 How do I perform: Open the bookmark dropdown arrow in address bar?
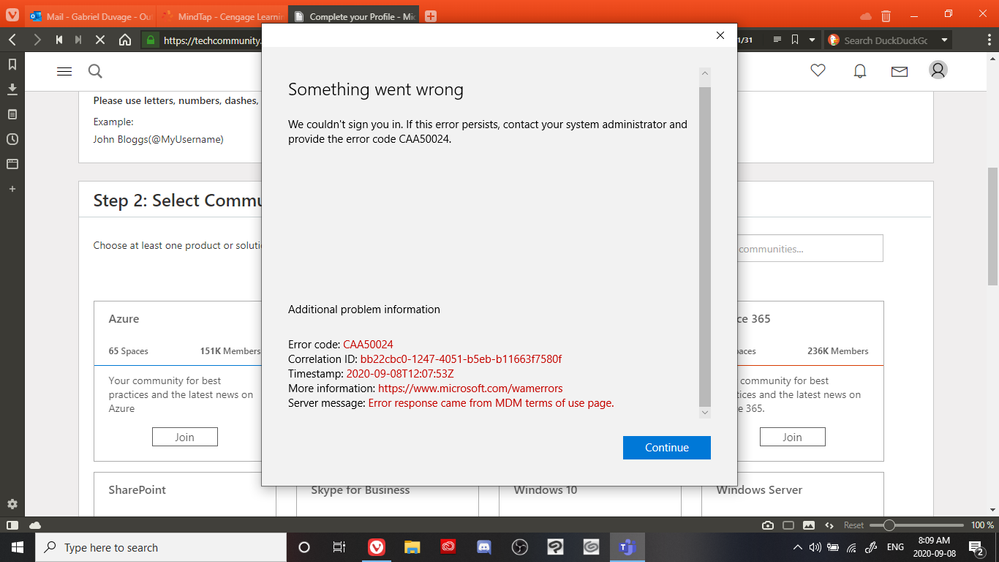click(x=812, y=40)
